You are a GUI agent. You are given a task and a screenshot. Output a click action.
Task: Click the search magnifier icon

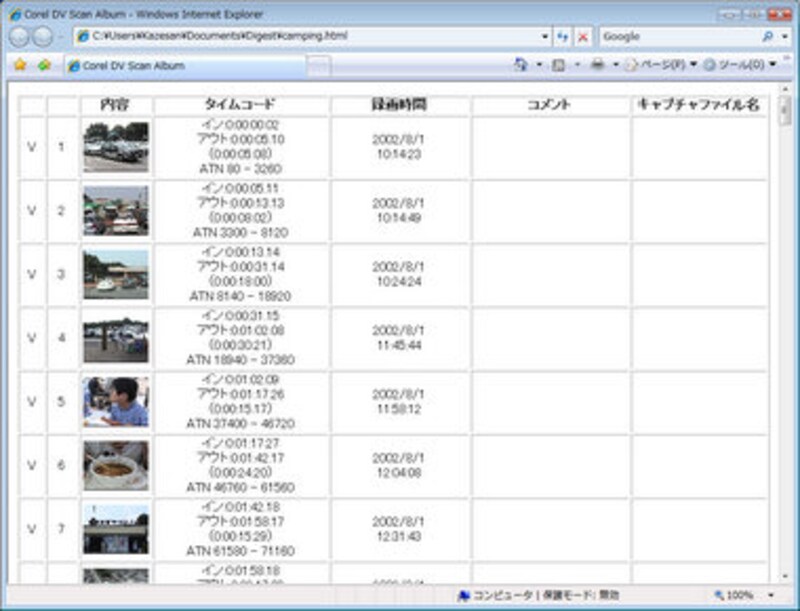pos(768,36)
